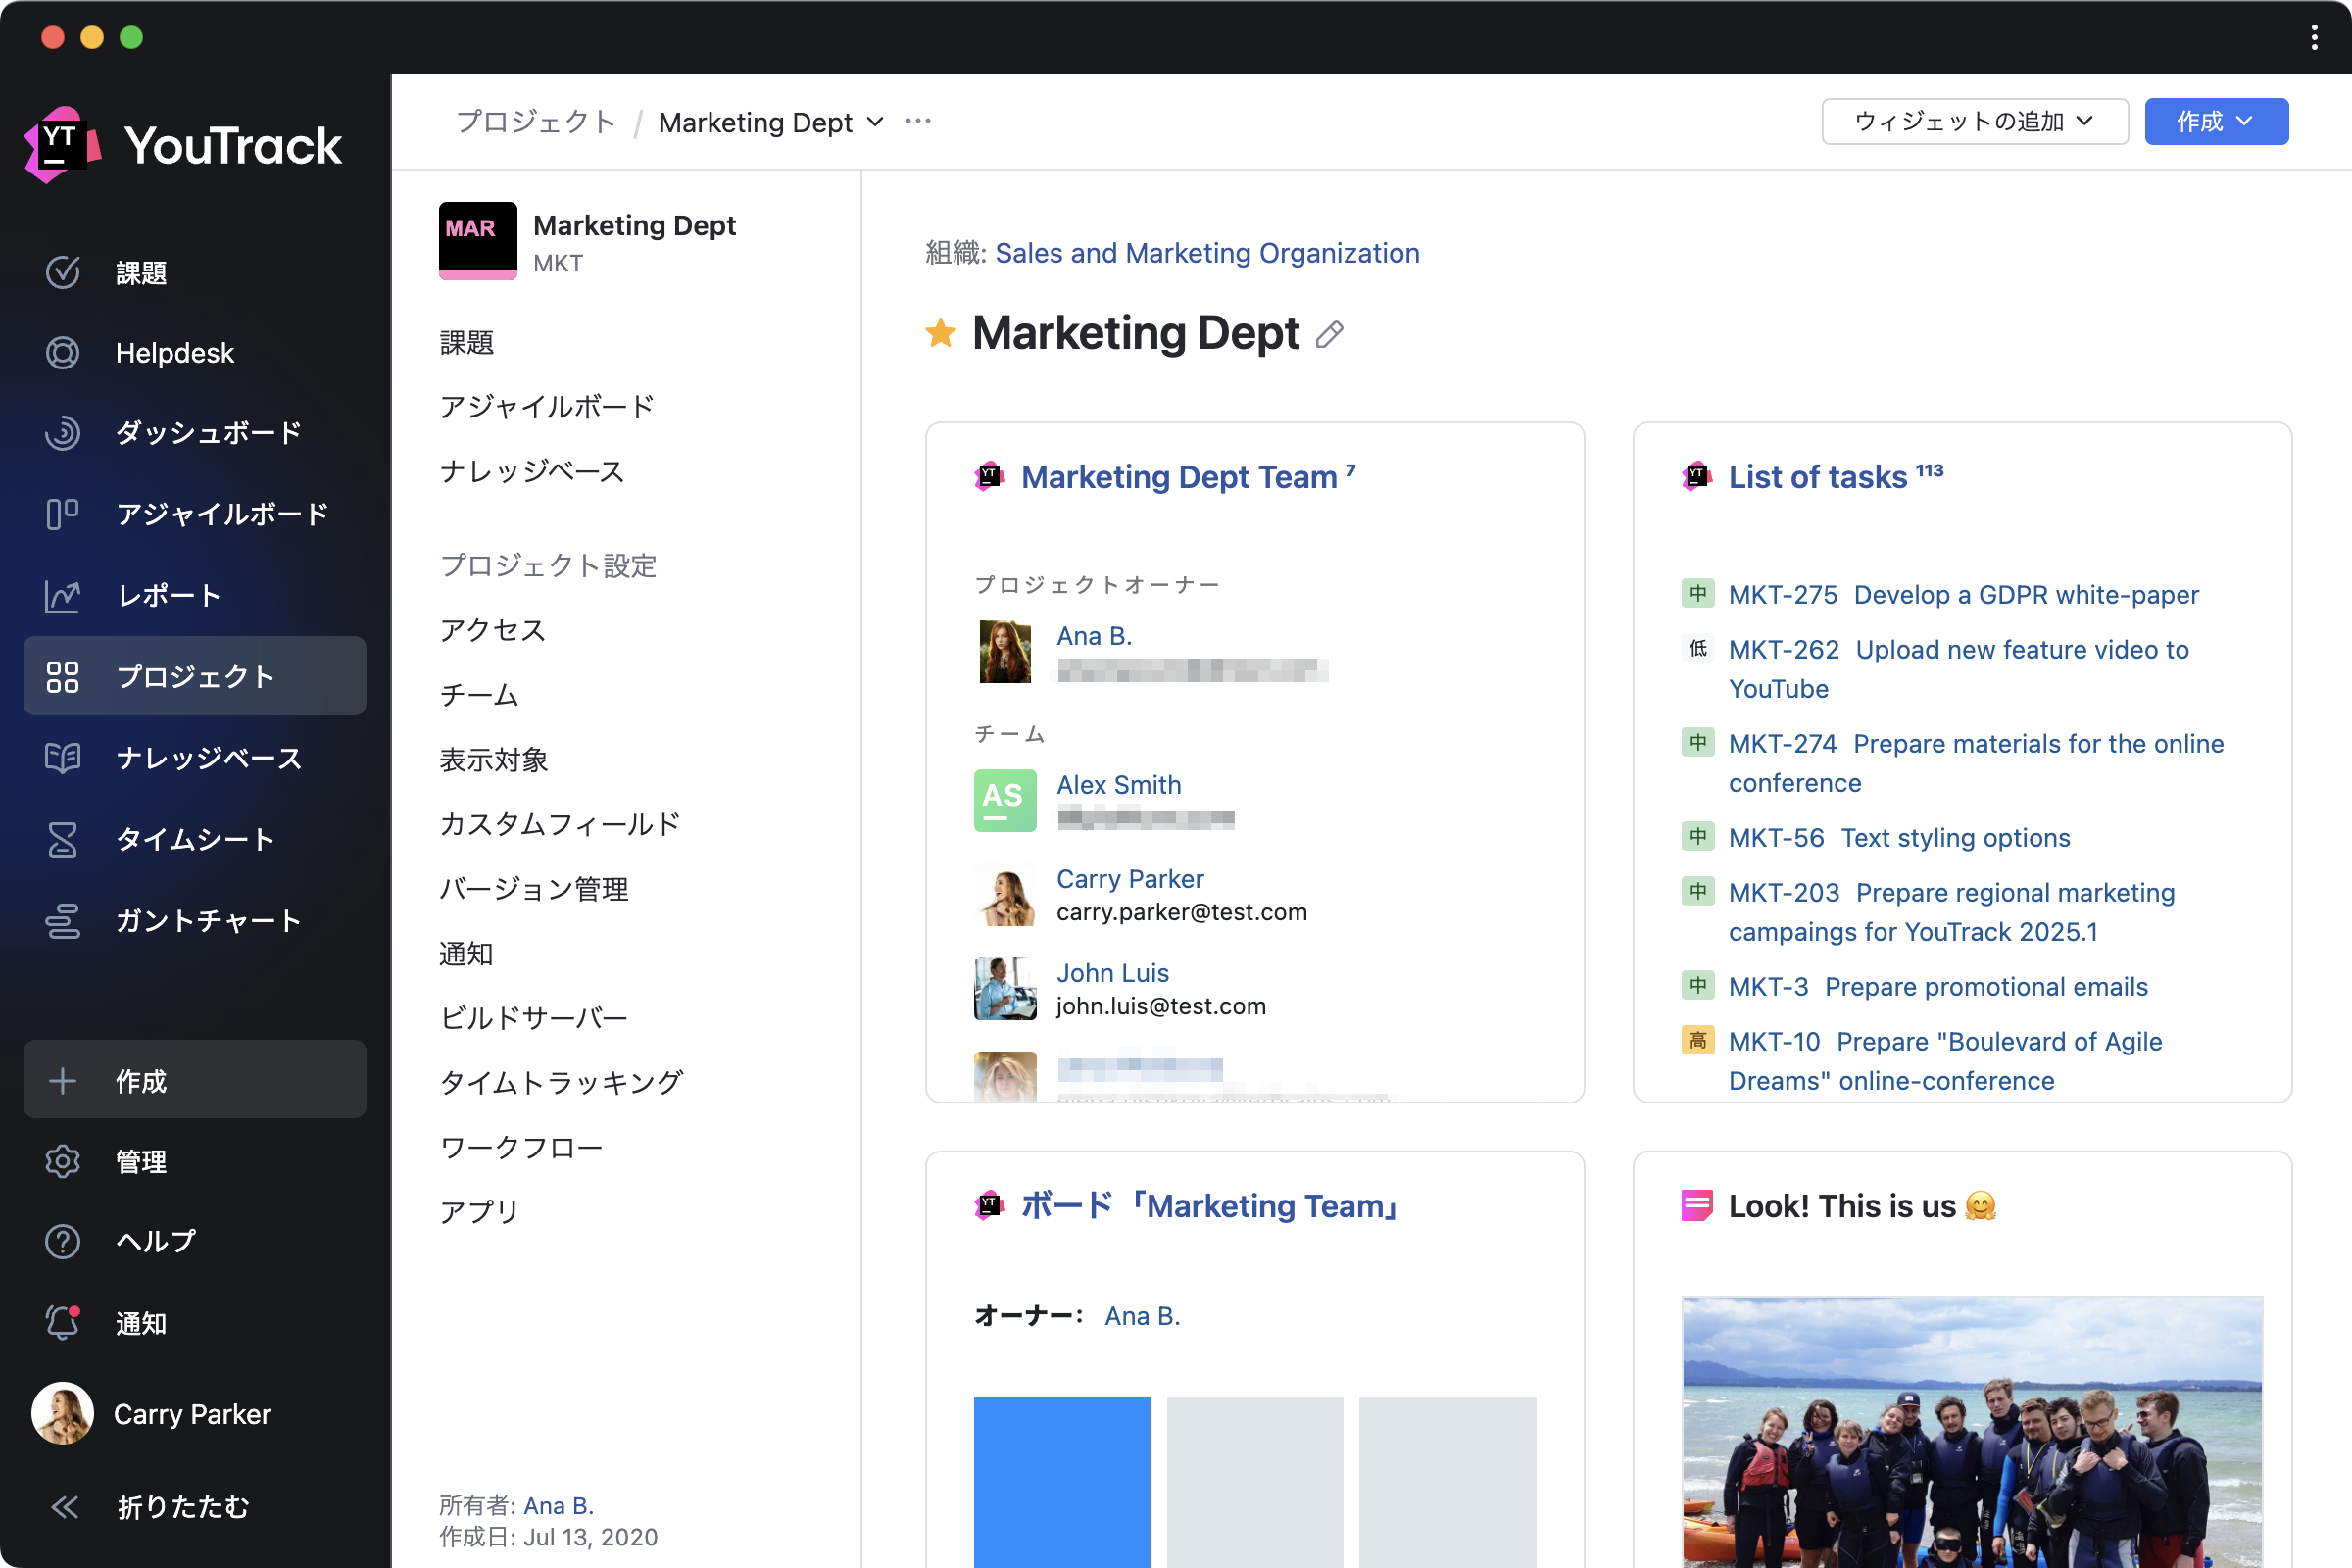Collapse sidebar with 折りたたむ double arrow
2352x1568 pixels.
(64, 1506)
